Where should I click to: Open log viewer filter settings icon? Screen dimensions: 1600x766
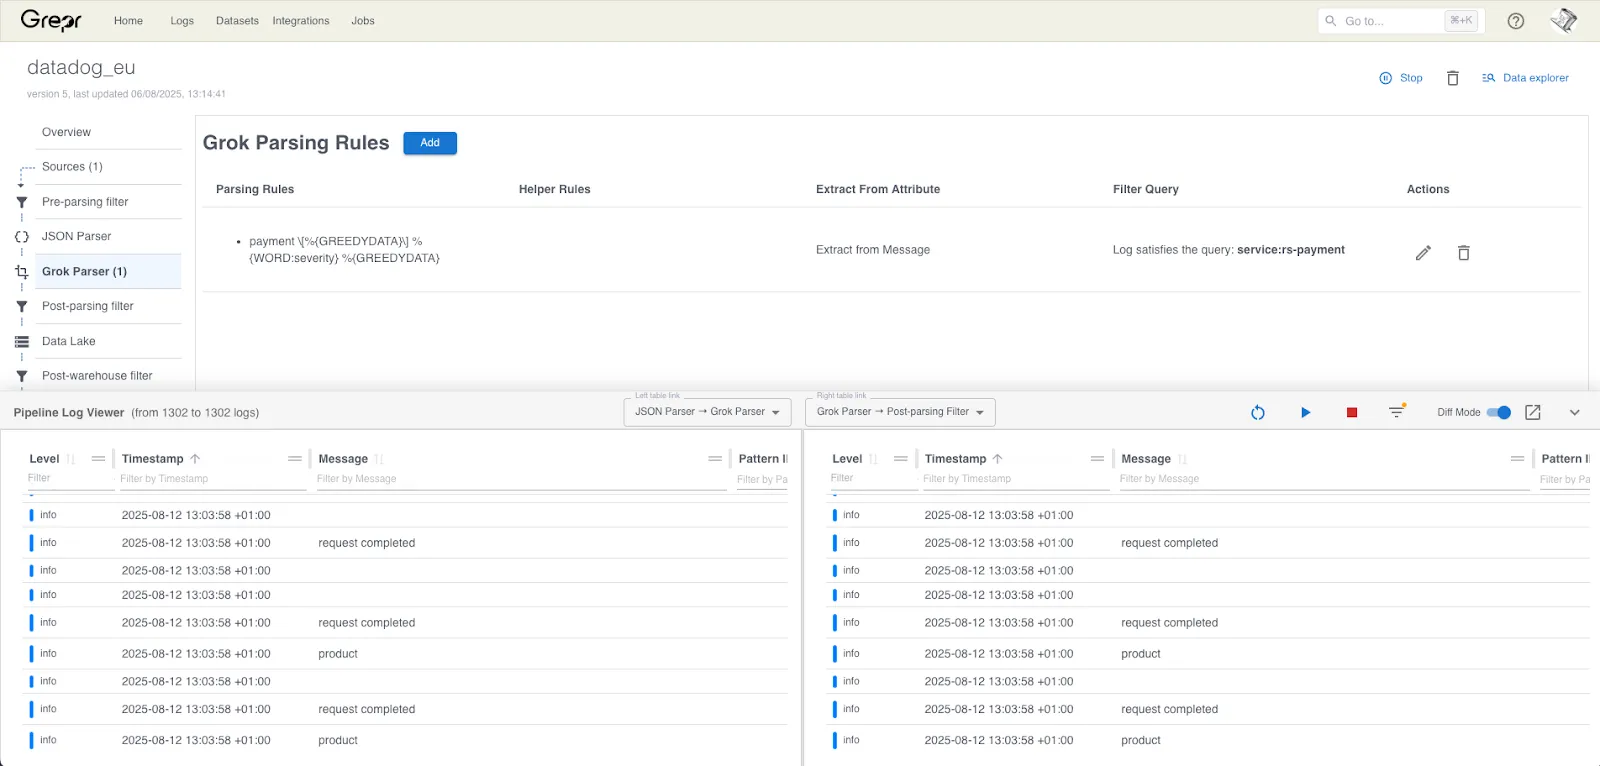tap(1397, 411)
